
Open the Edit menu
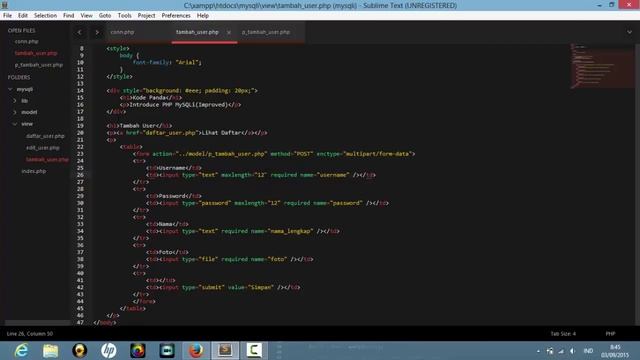click(x=22, y=16)
